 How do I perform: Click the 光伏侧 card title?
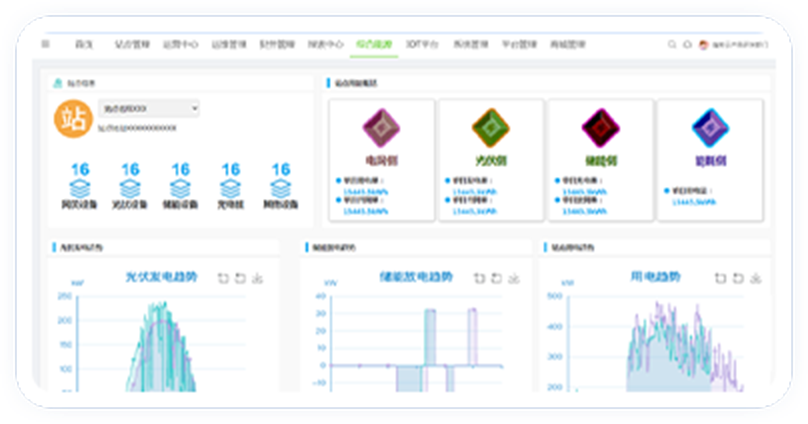[491, 161]
